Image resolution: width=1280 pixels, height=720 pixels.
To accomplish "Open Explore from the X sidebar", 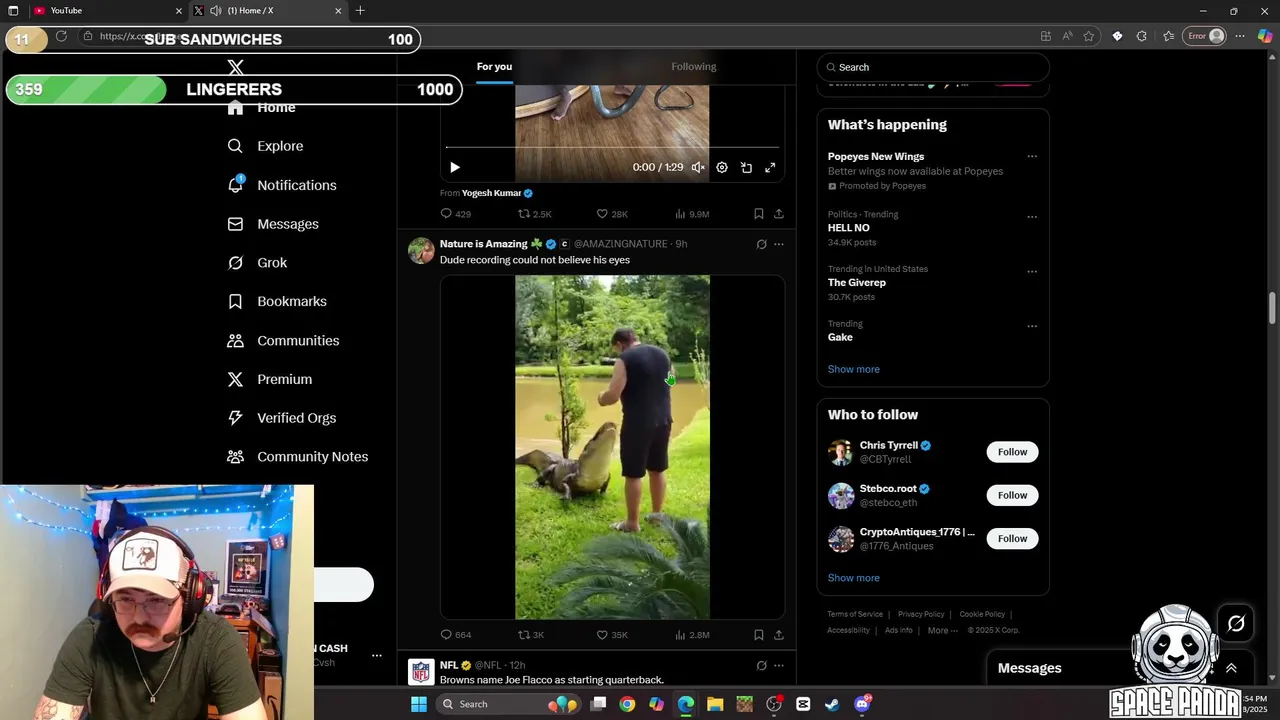I will (266, 146).
